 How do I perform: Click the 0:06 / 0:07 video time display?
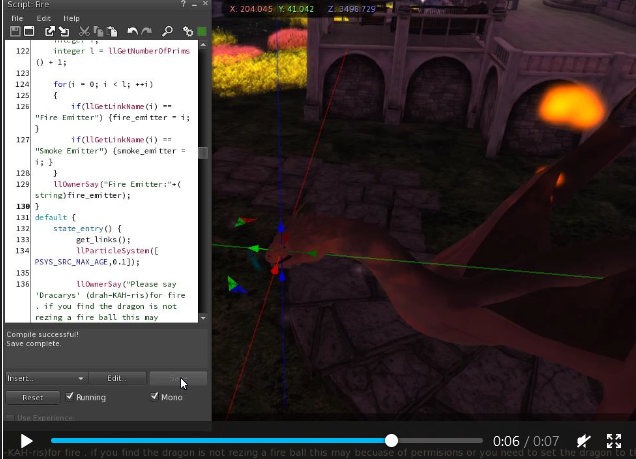pos(526,441)
